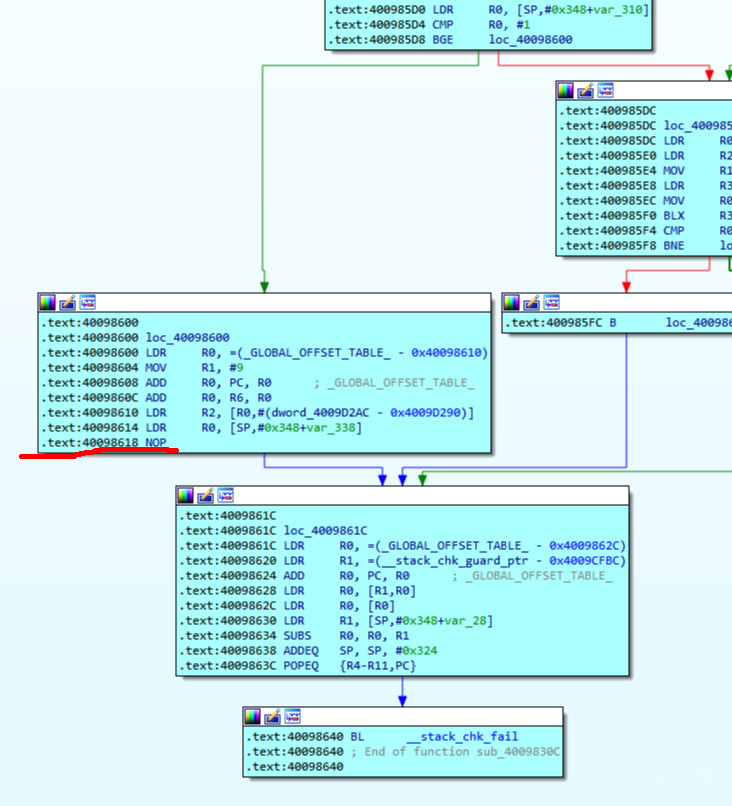732x806 pixels.
Task: Select the ADD R0, PC, R0 line at 40098608
Action: tap(156, 383)
